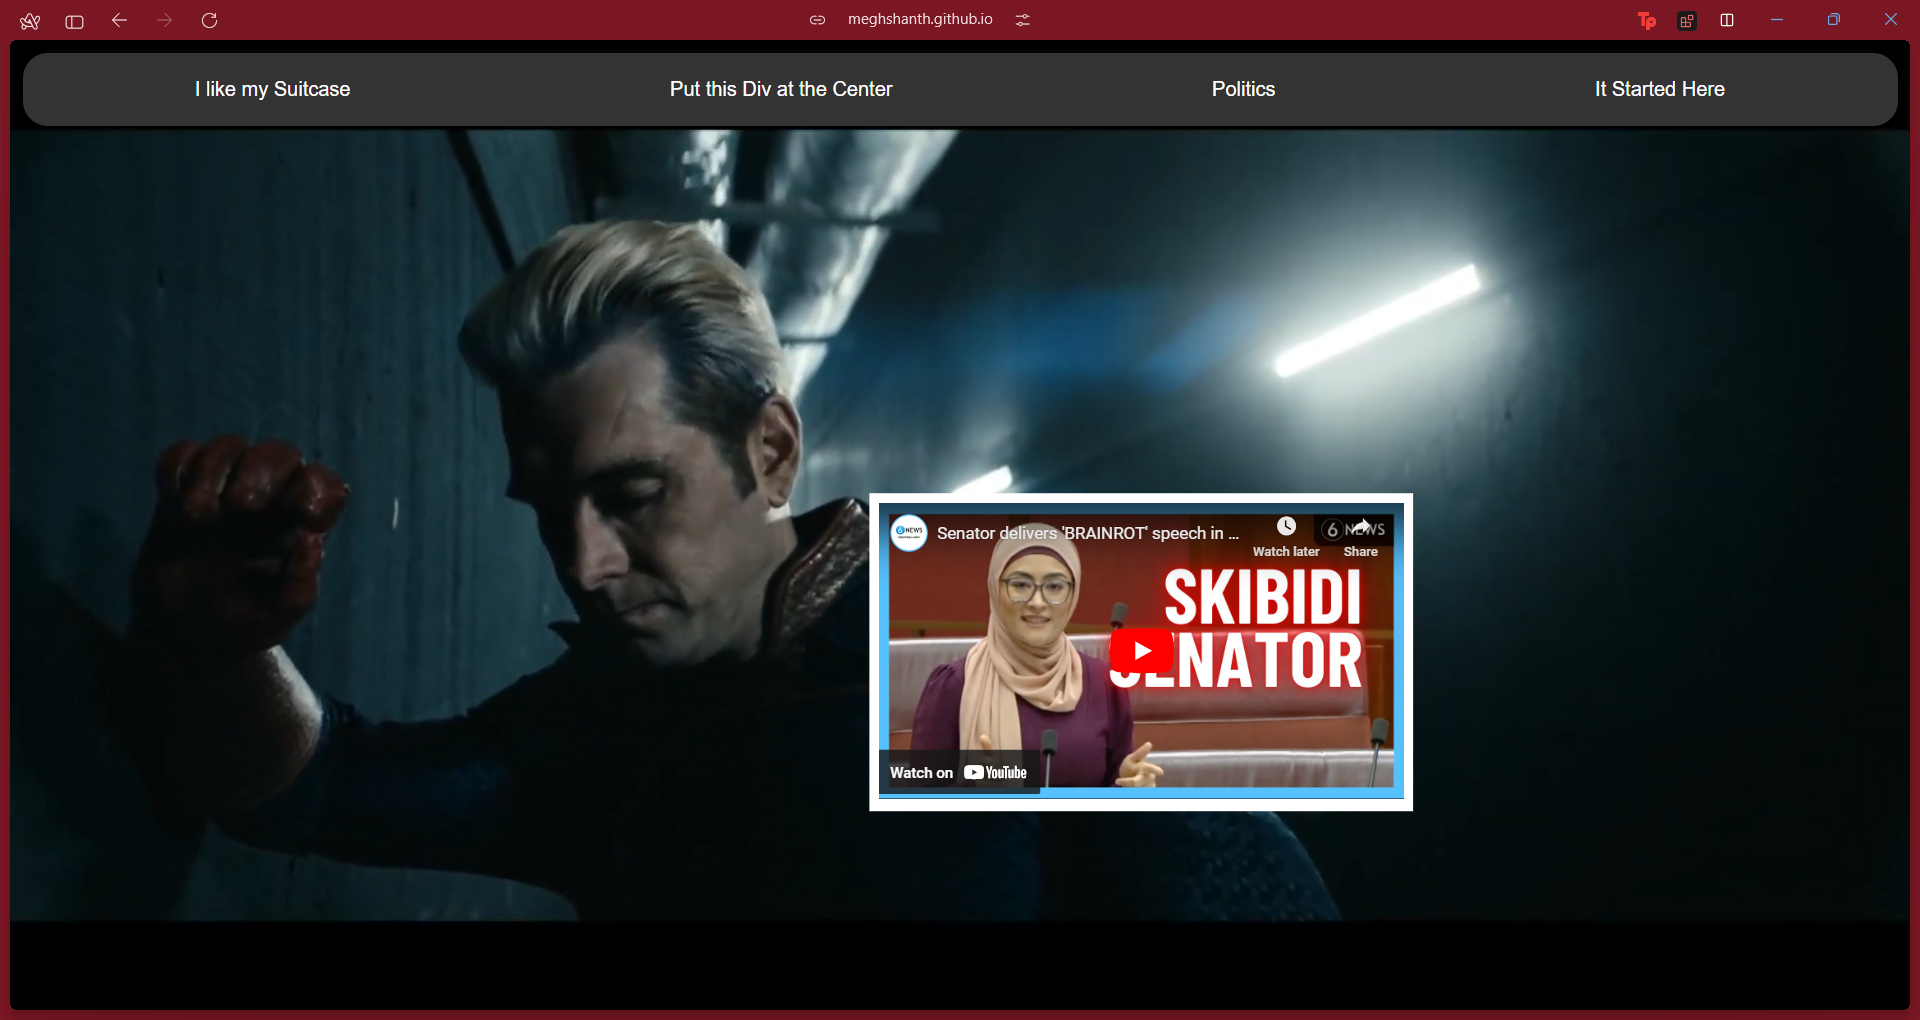Open the browser's main menu logo icon

30,21
